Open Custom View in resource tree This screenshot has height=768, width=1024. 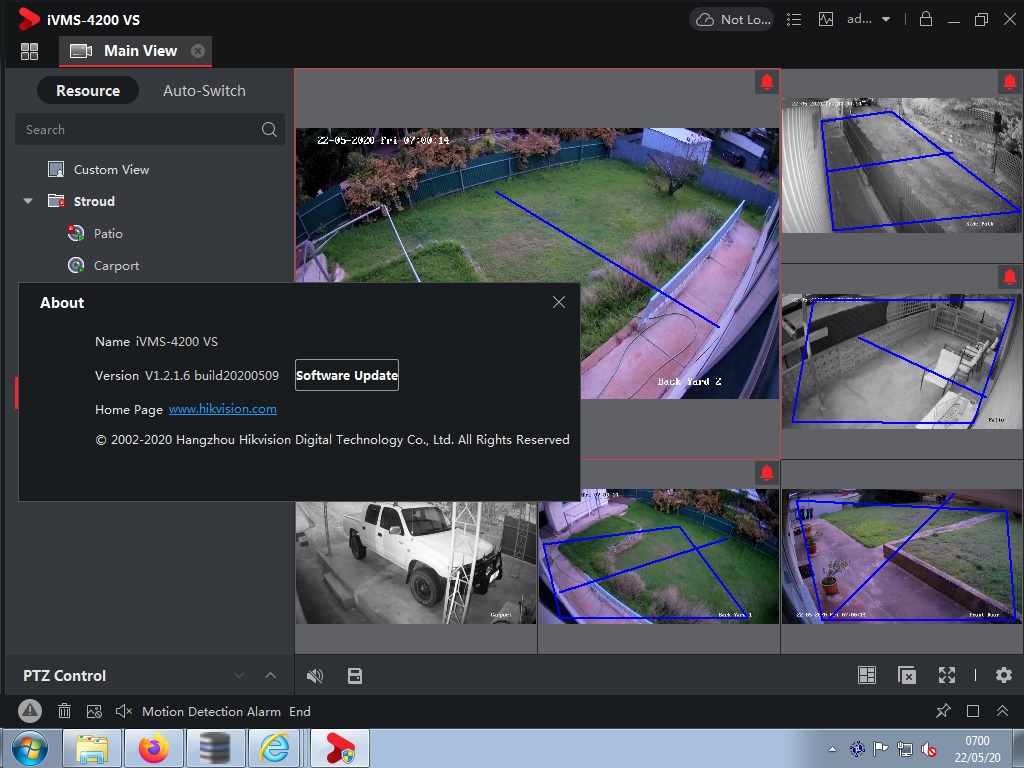[x=99, y=170]
